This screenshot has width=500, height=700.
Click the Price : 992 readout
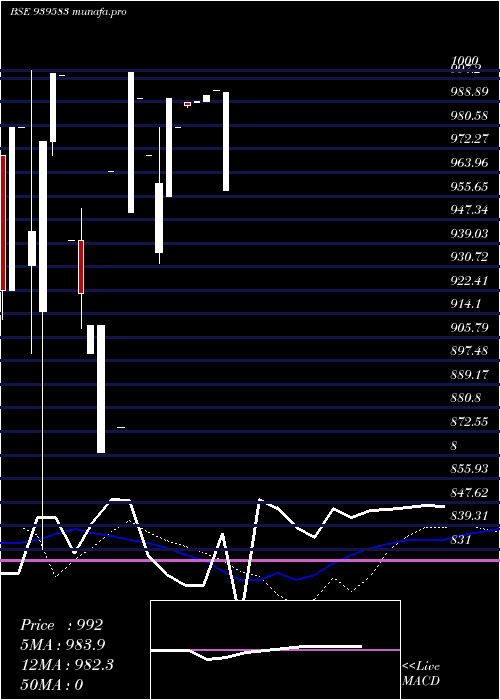pyautogui.click(x=62, y=625)
